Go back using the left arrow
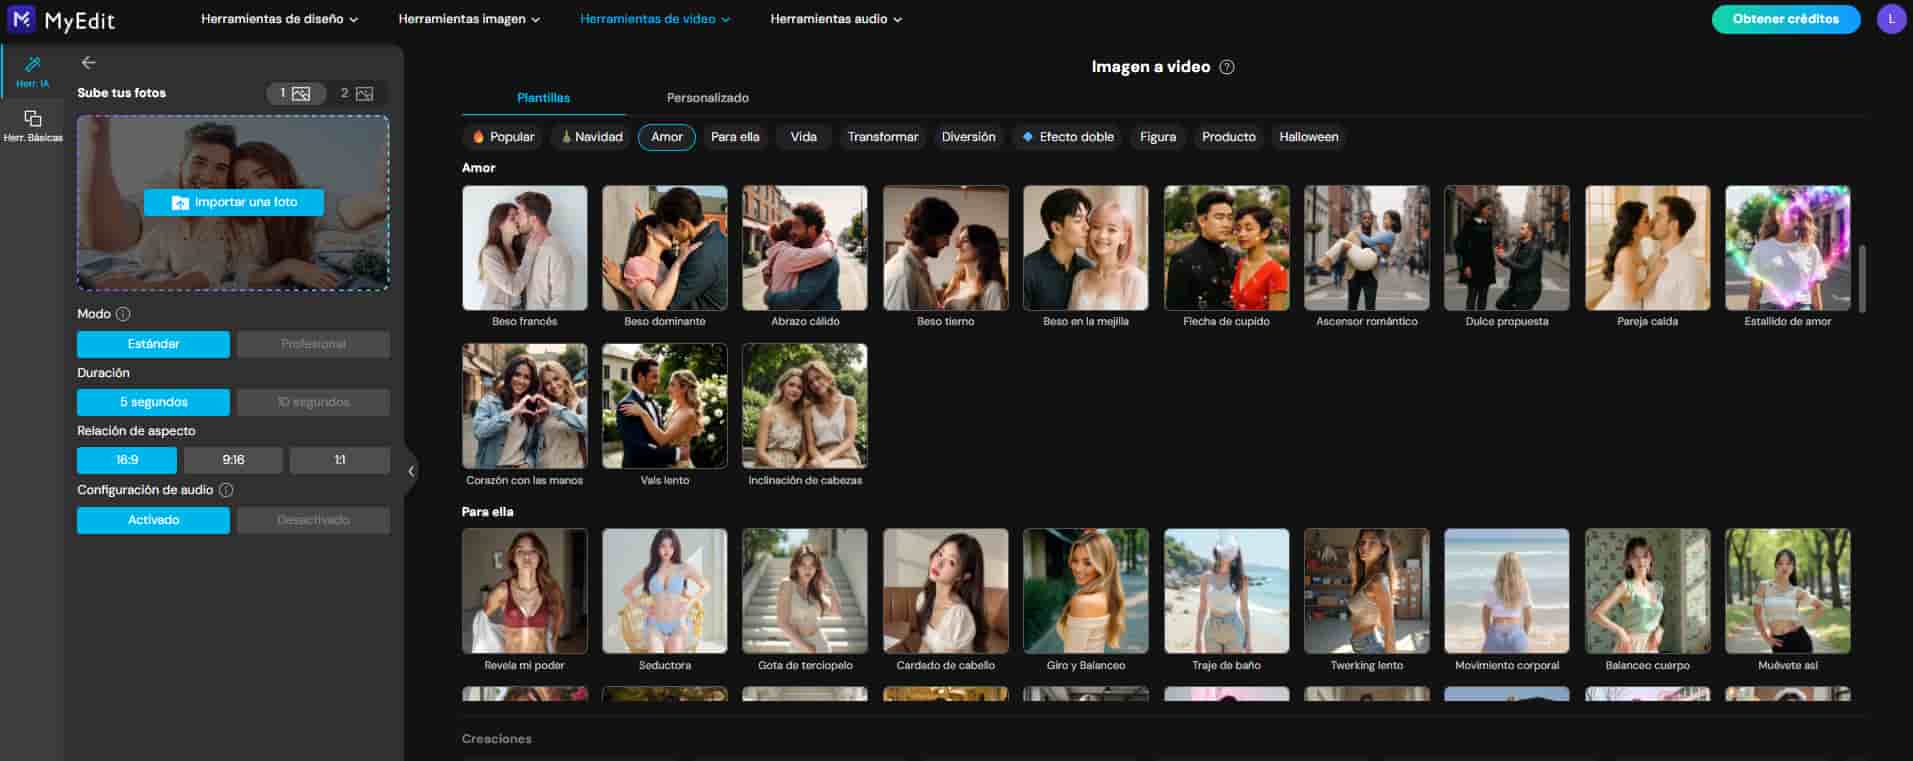Viewport: 1913px width, 761px height. click(x=89, y=62)
